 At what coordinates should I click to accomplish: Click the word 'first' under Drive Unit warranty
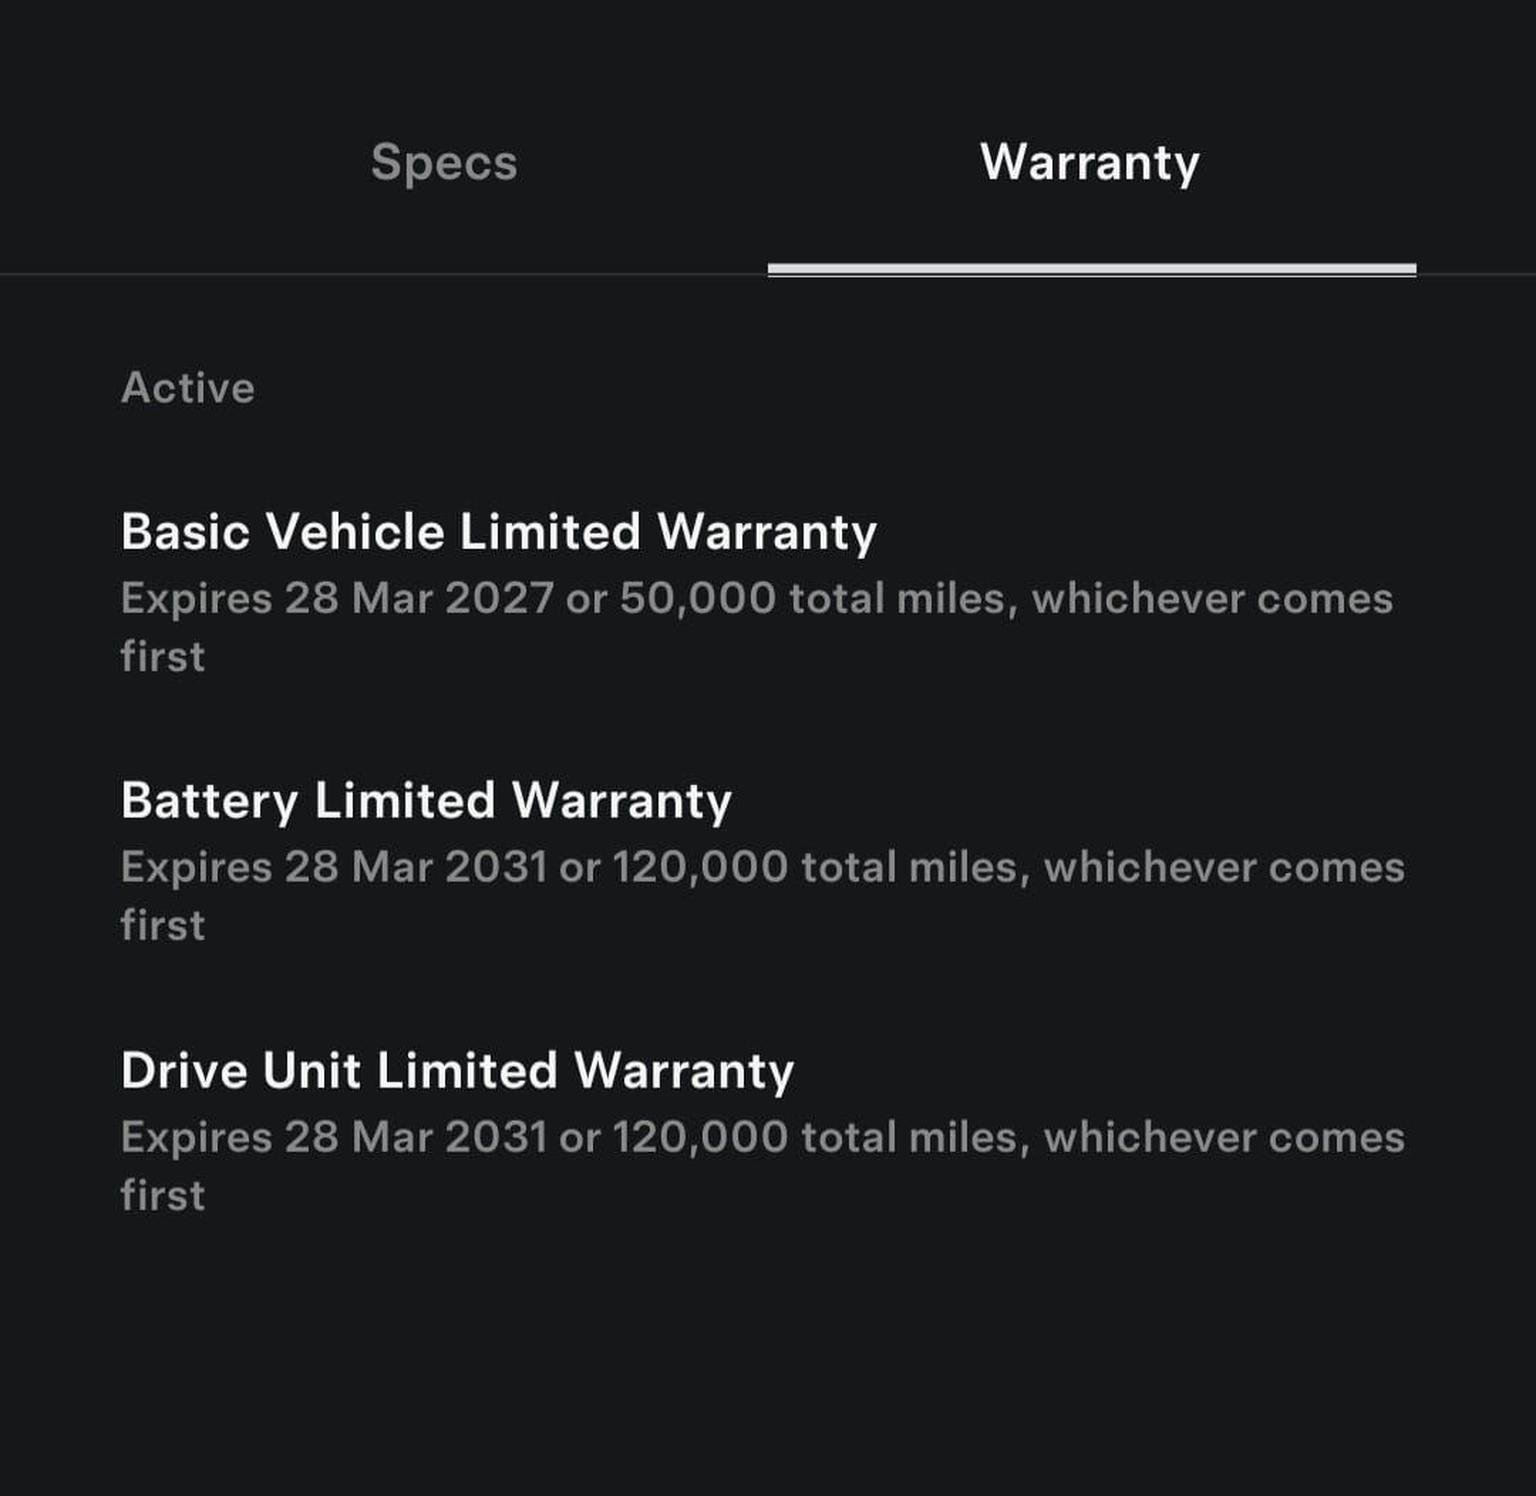coord(162,1196)
